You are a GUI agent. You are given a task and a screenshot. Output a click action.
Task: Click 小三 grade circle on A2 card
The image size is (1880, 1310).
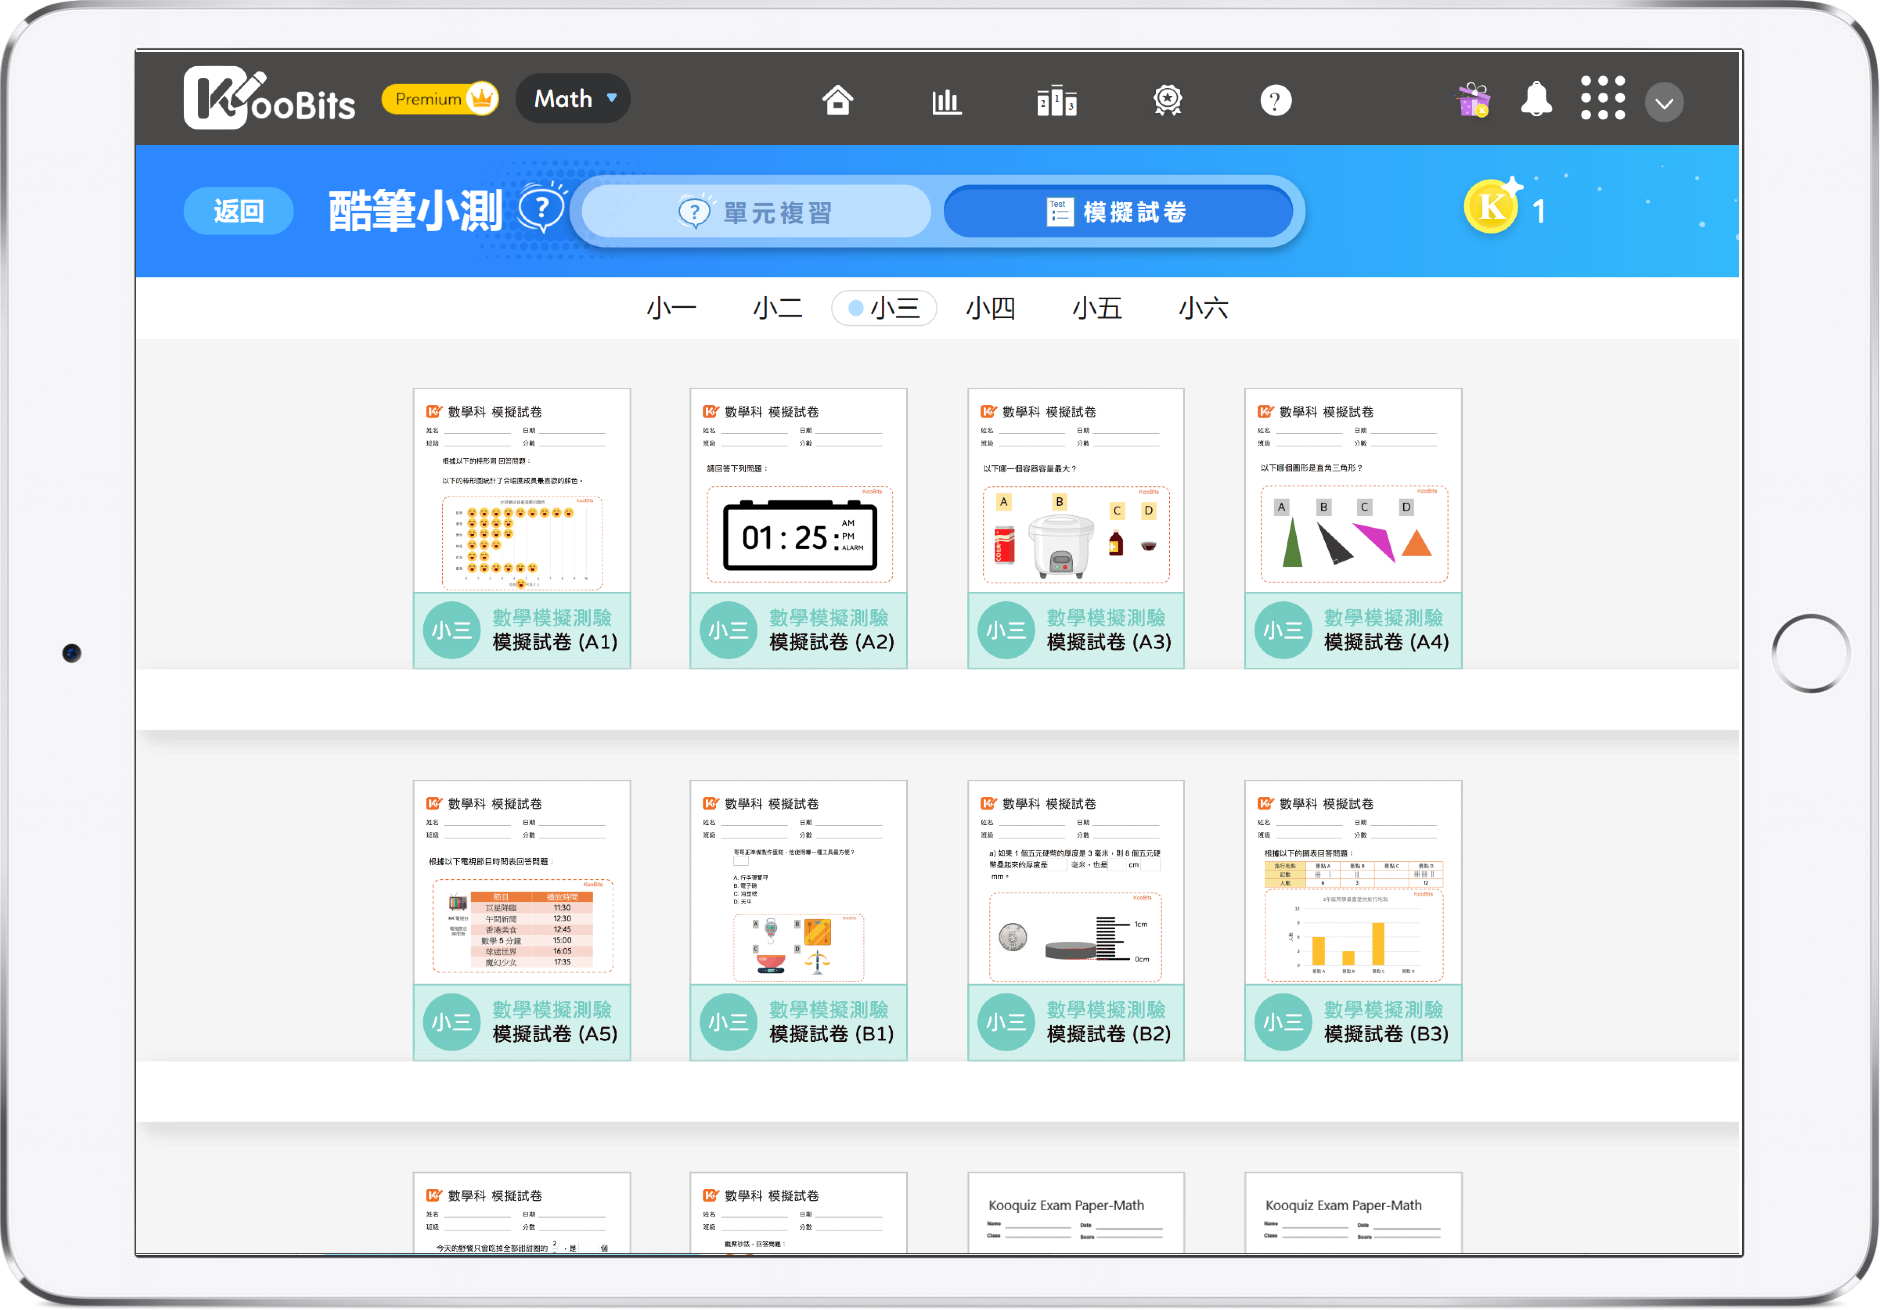[729, 630]
